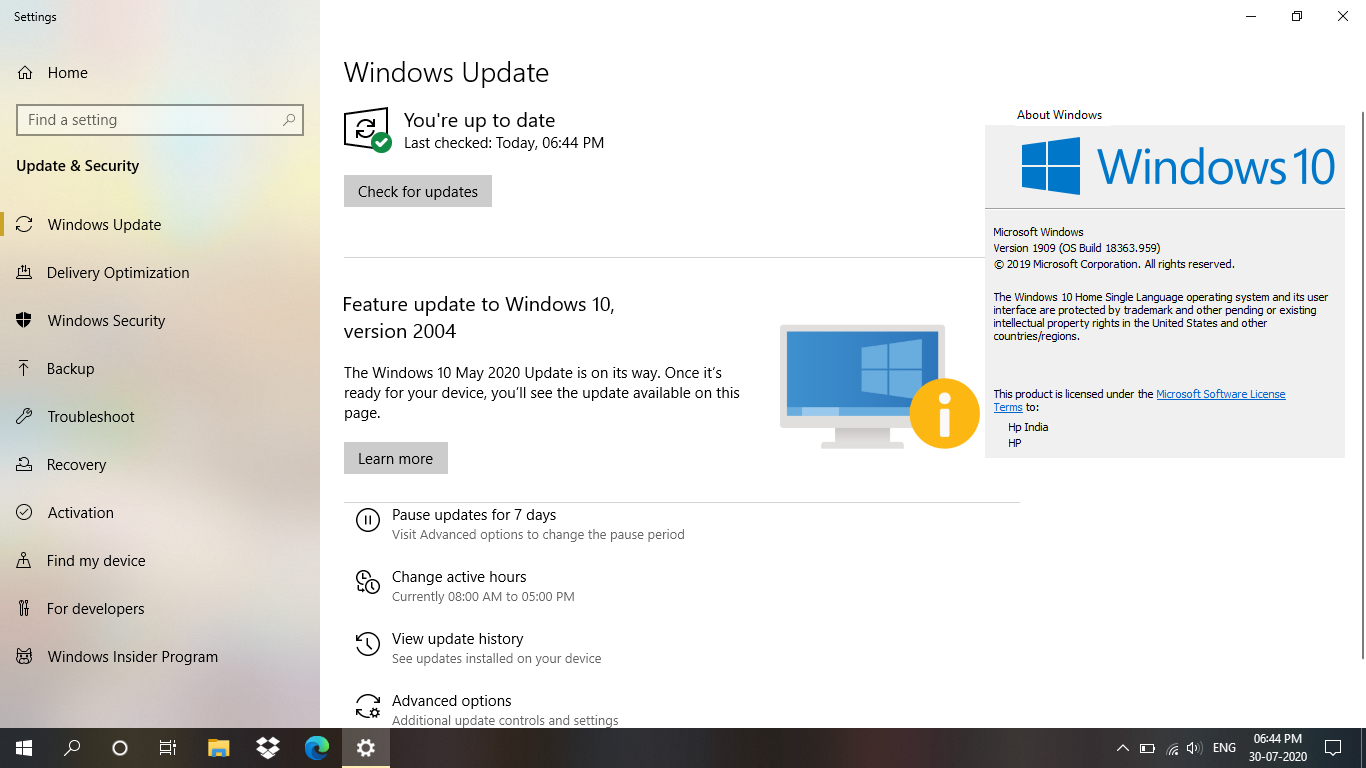The height and width of the screenshot is (768, 1366).
Task: Click the Find my device person icon
Action: click(25, 561)
